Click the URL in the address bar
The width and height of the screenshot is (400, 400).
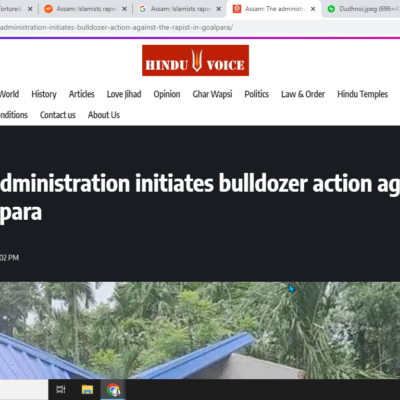(x=117, y=27)
